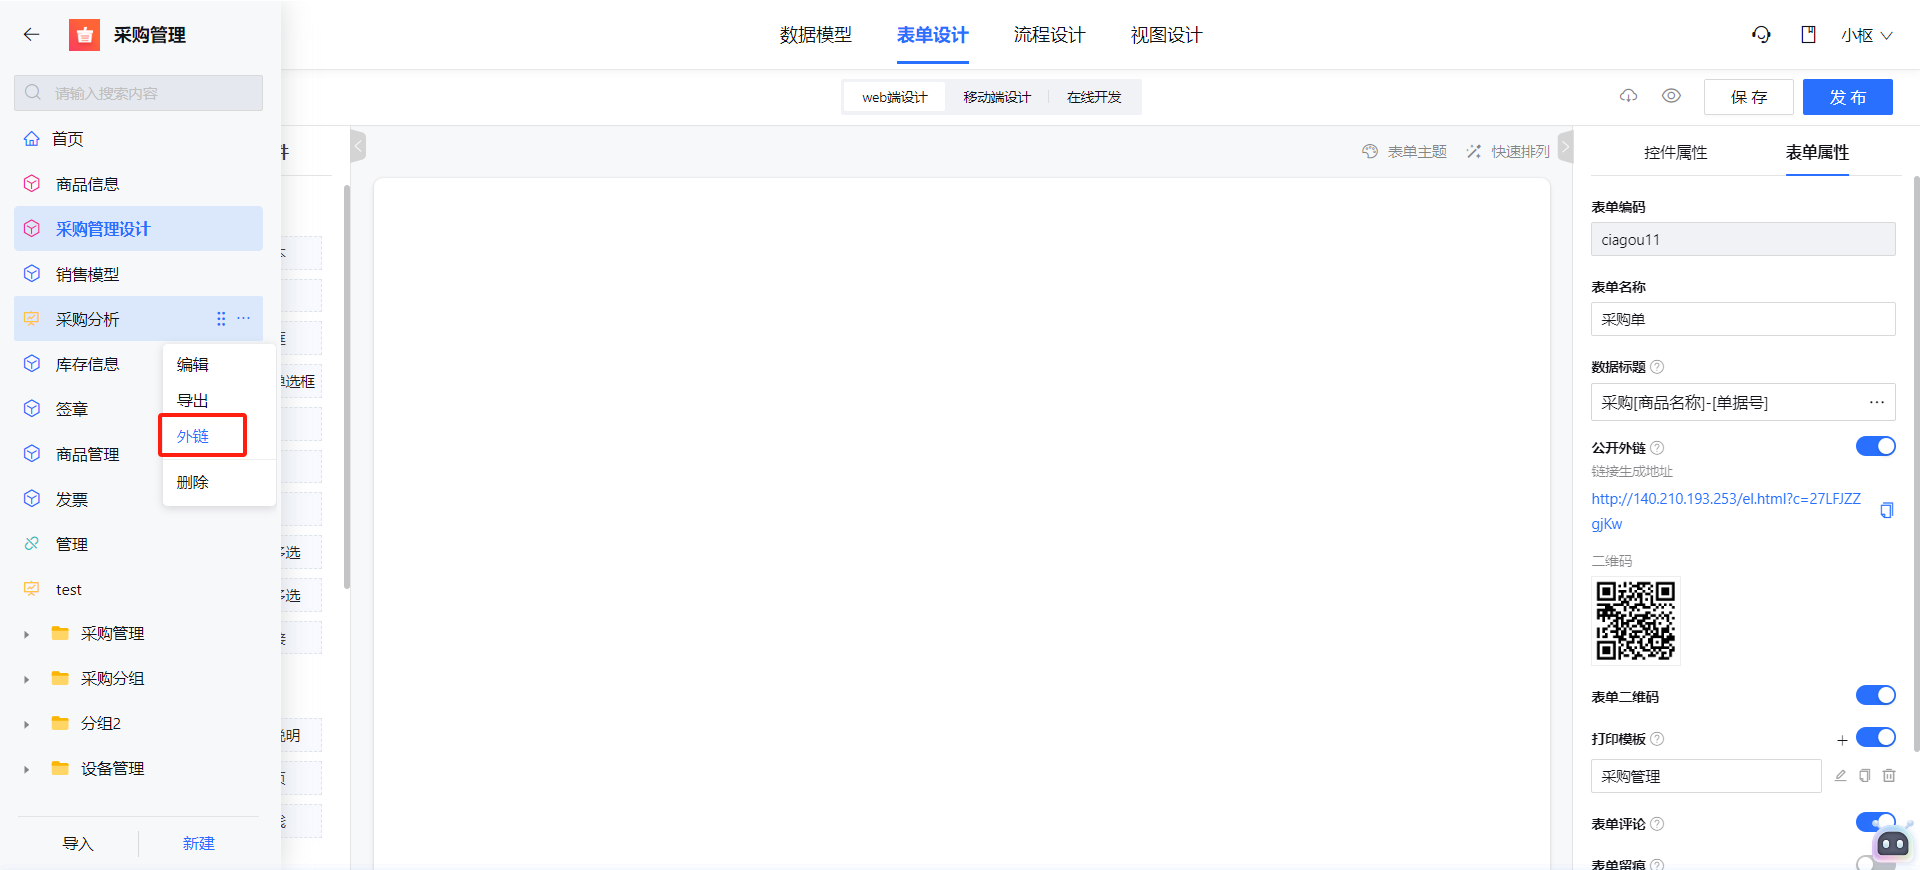
Task: Click the help icon next to 表单评论
Action: pyautogui.click(x=1657, y=824)
